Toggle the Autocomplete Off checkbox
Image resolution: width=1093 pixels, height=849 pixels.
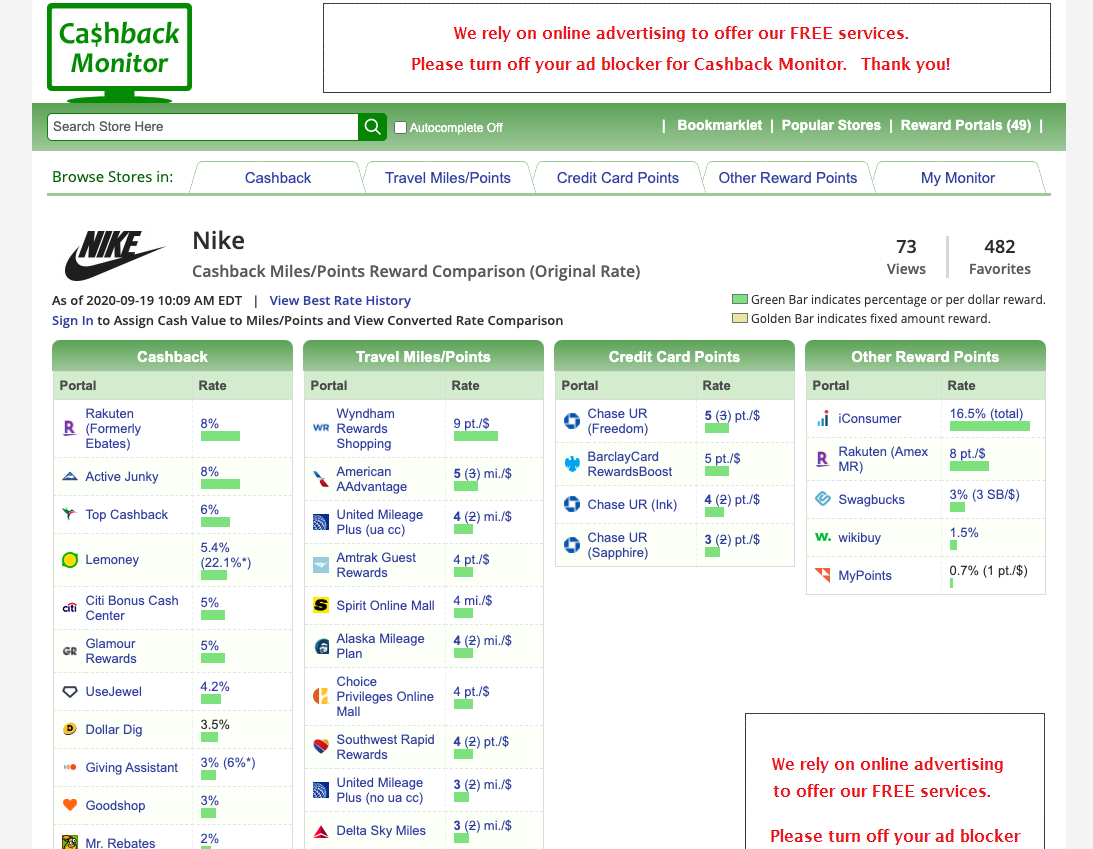click(x=400, y=128)
